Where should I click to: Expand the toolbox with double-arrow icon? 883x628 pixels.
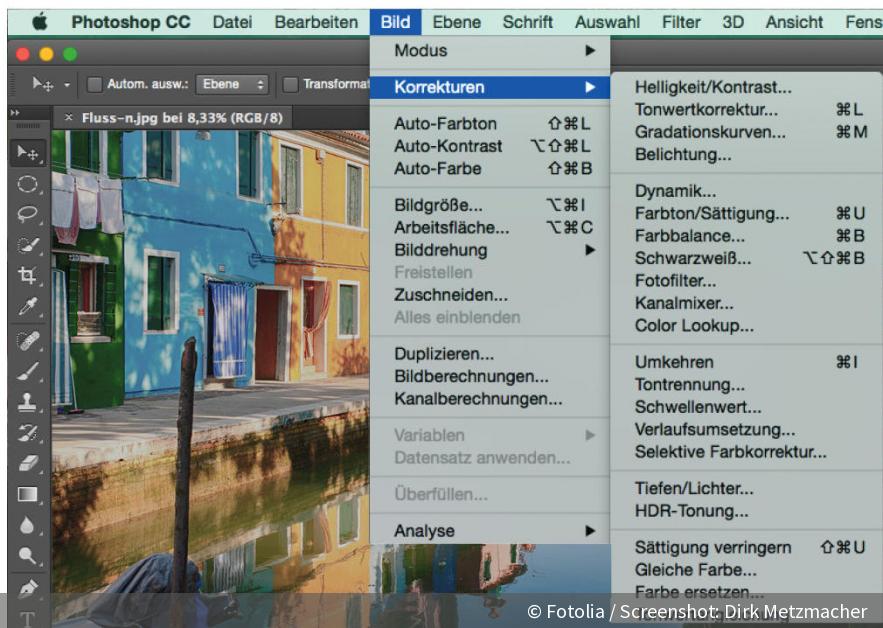click(x=15, y=113)
